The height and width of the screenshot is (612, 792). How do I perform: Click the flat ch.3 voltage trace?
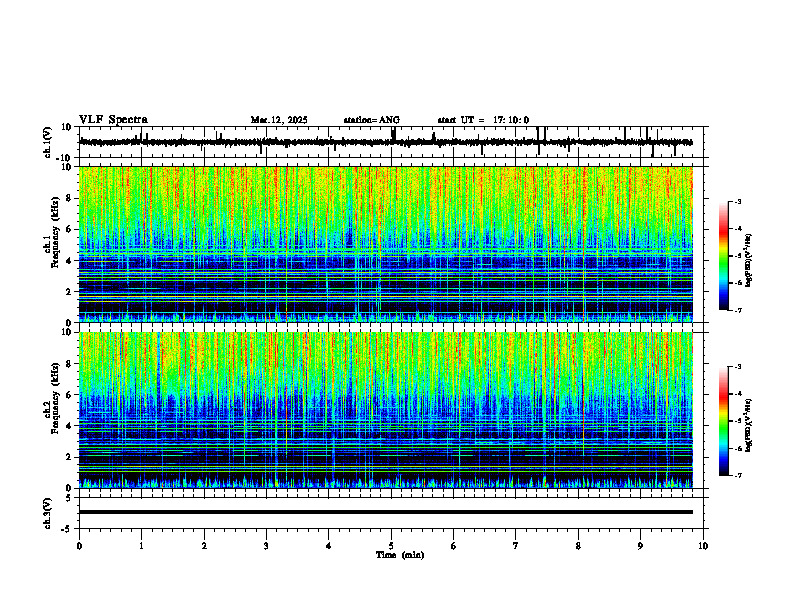click(x=385, y=512)
